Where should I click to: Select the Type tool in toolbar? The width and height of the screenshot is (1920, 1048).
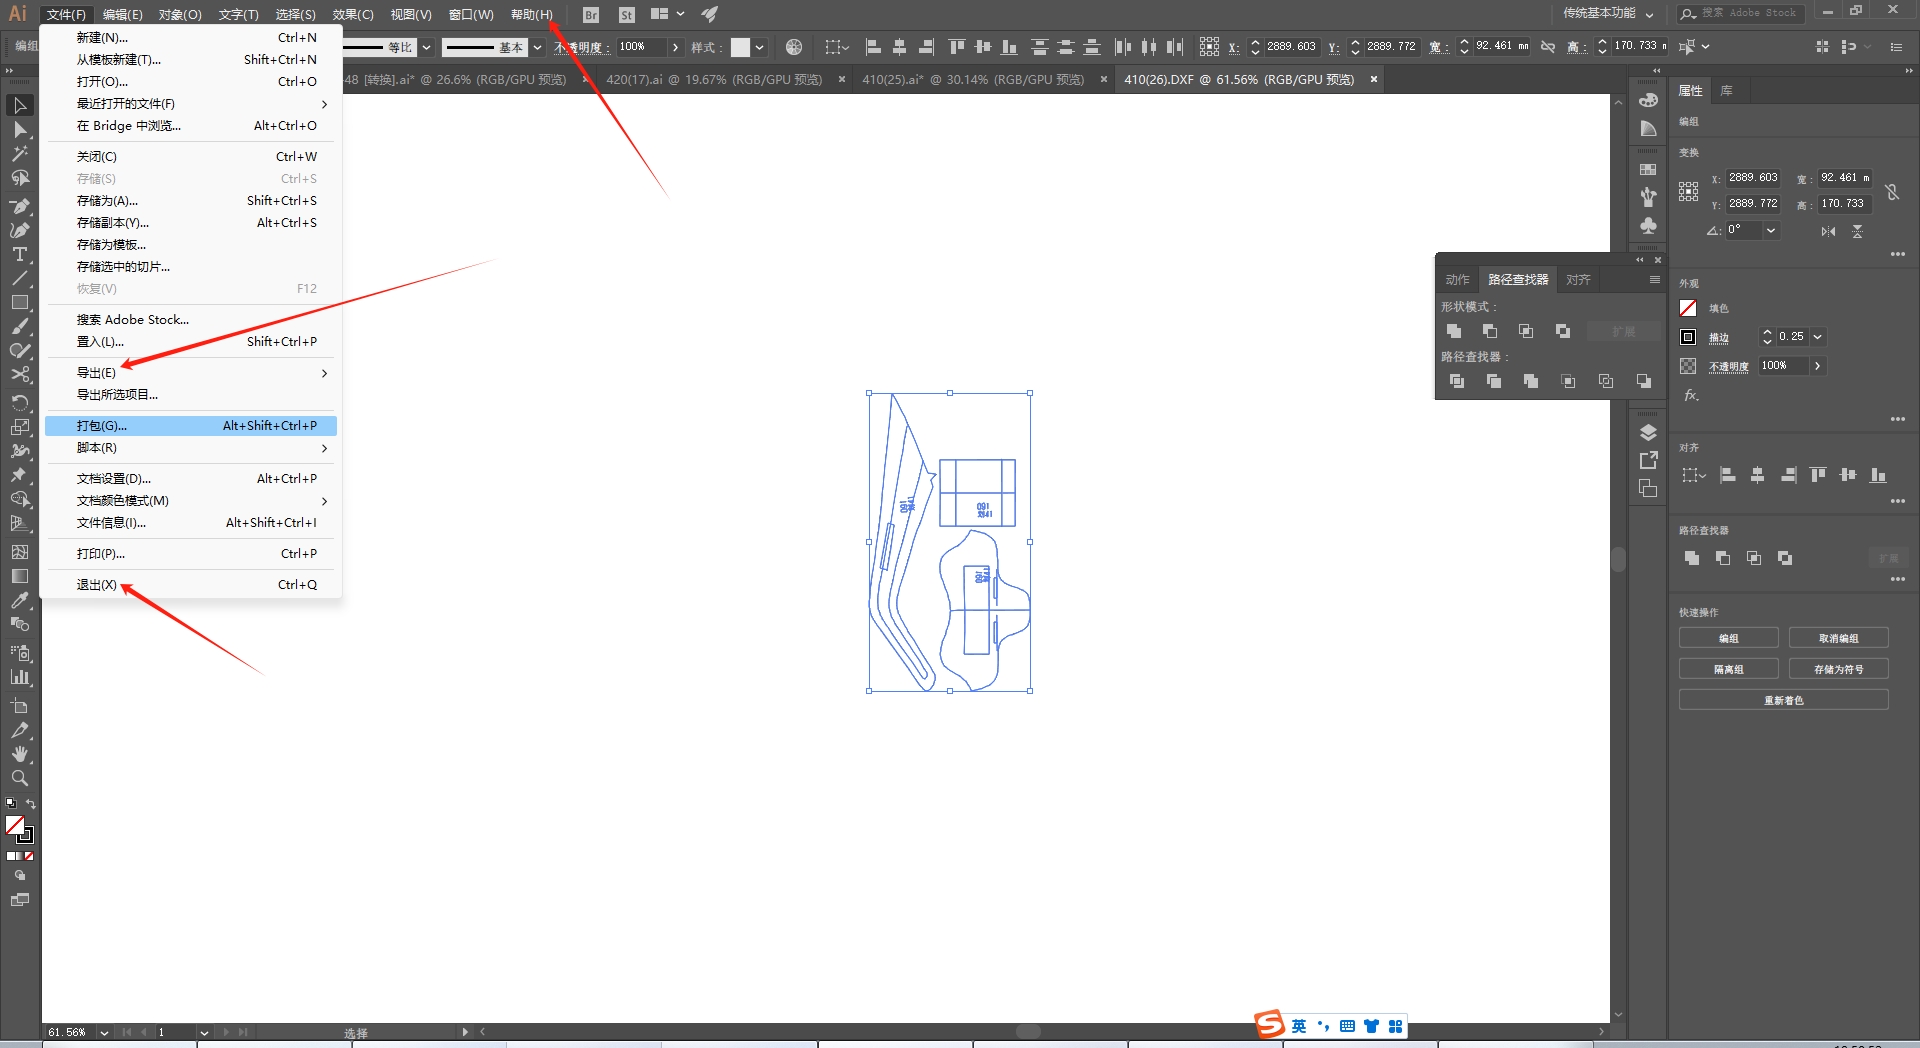(19, 254)
